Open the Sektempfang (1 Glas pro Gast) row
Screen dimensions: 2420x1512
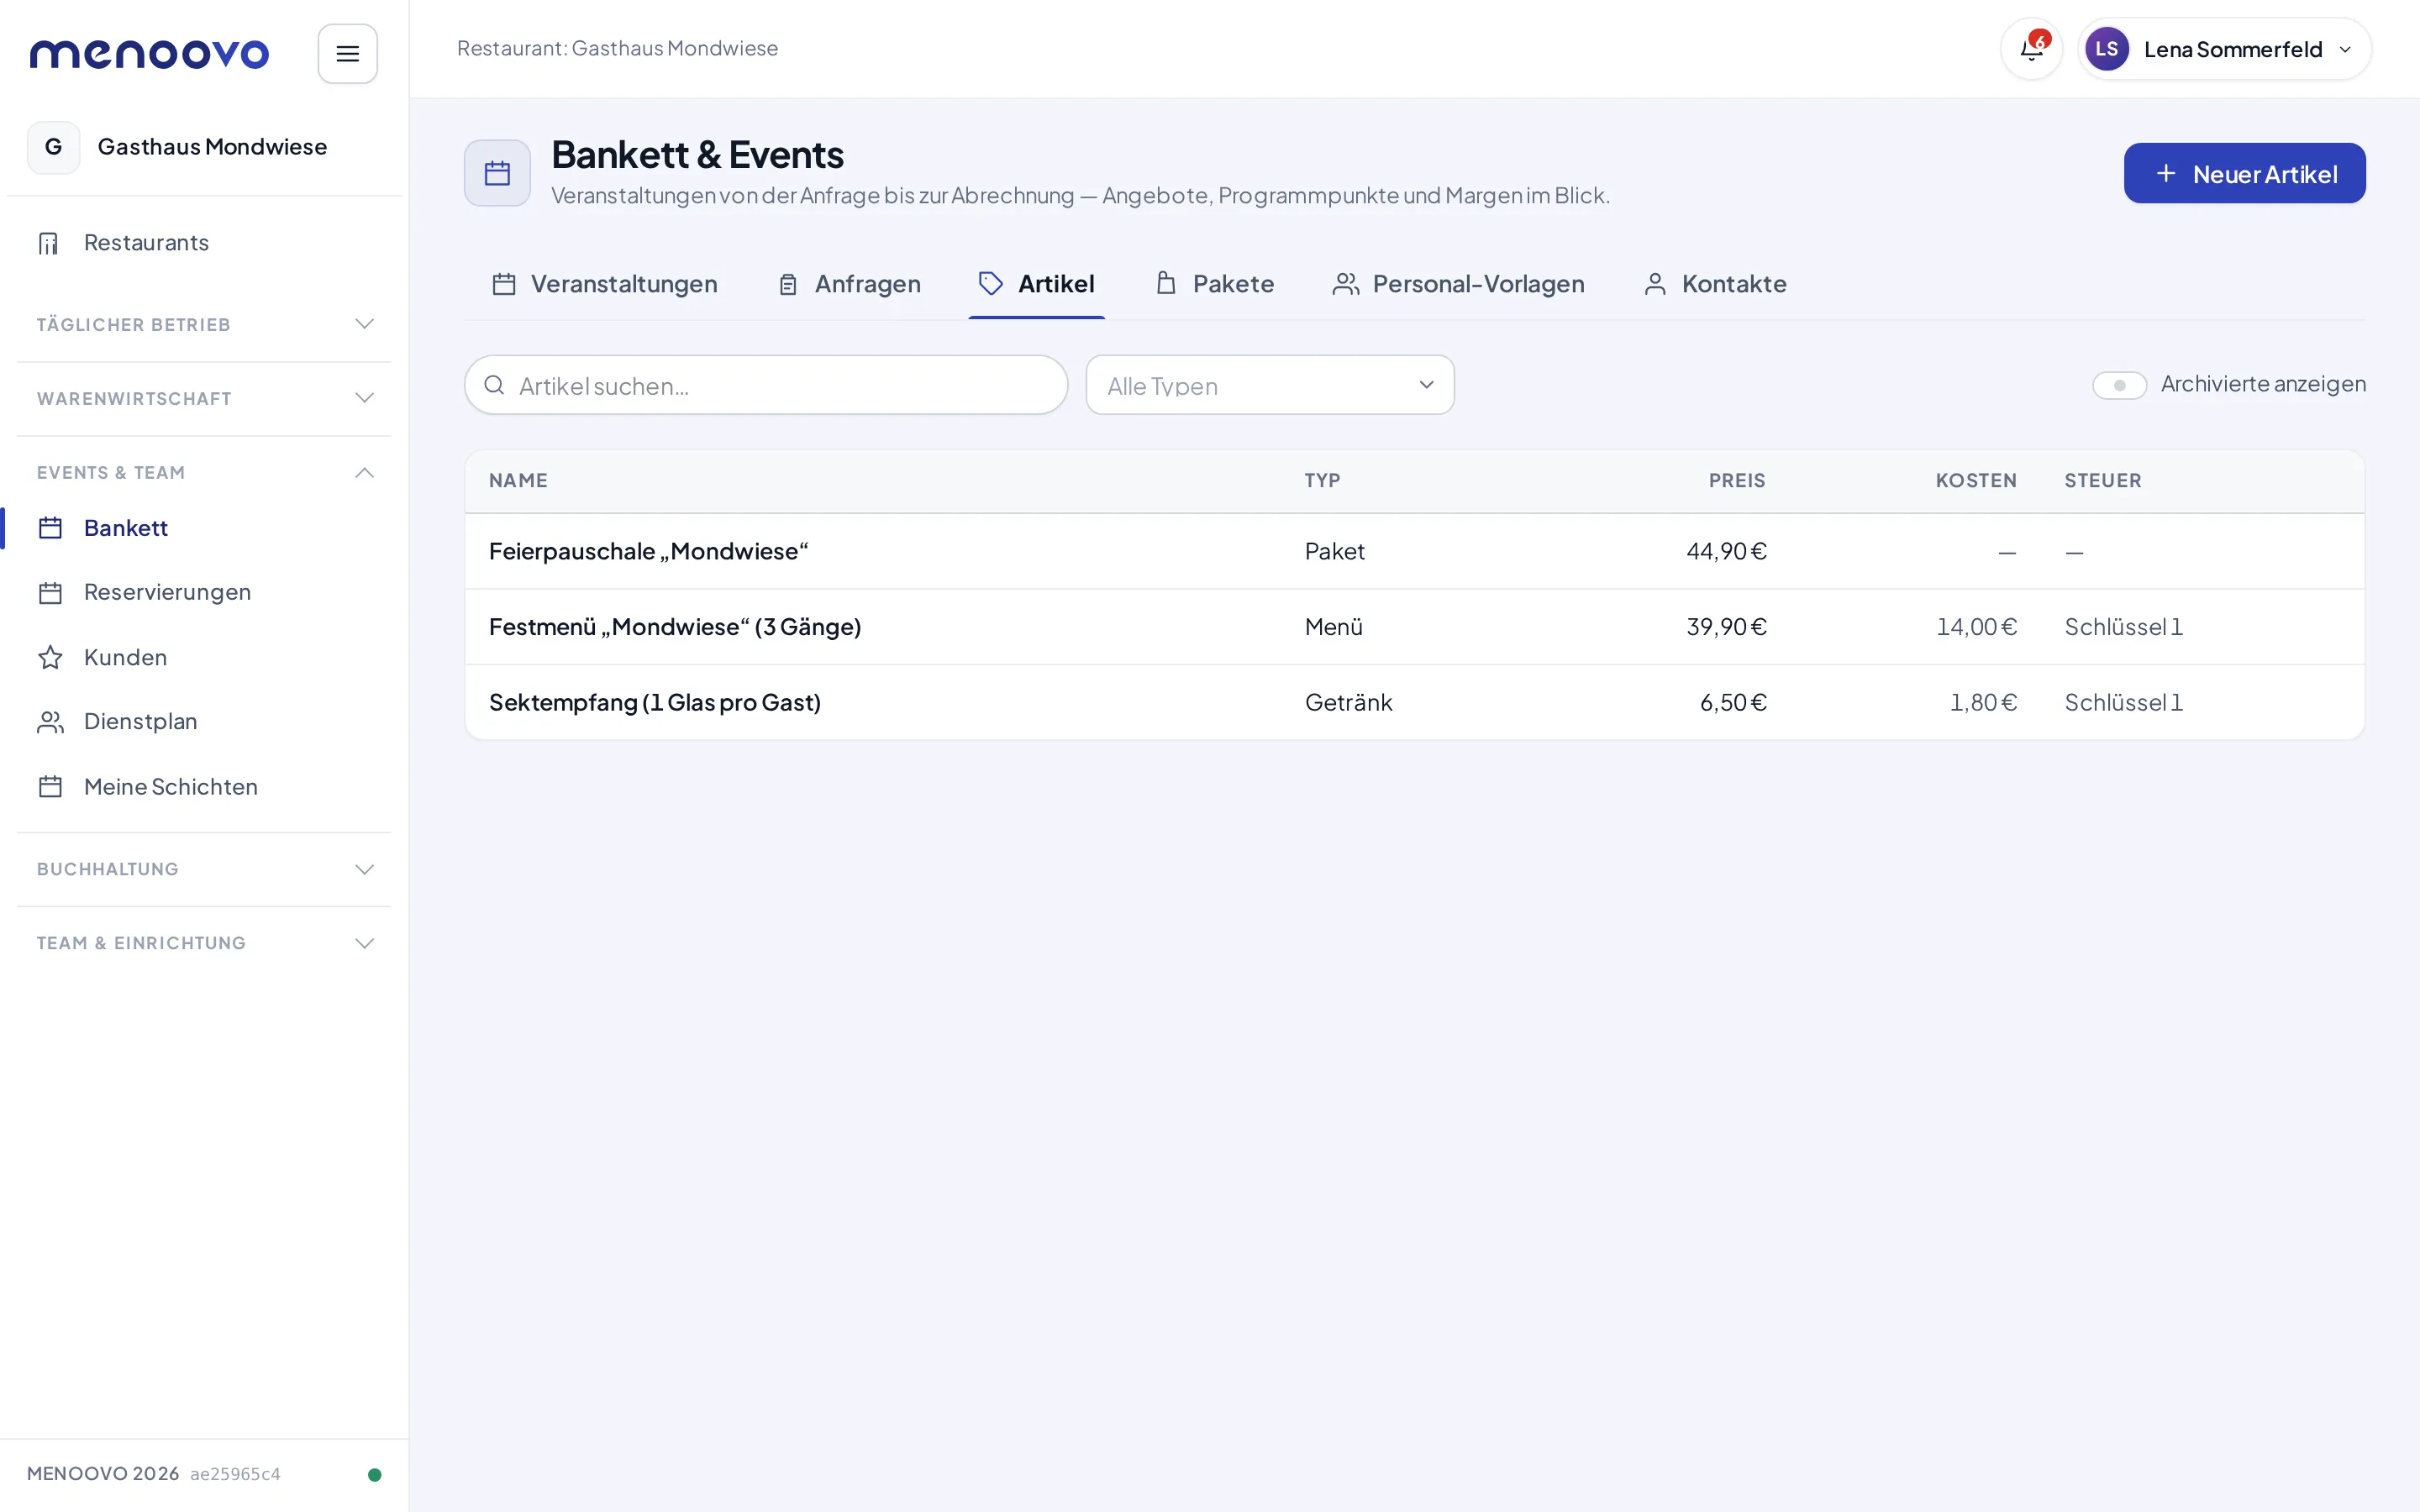(1414, 702)
